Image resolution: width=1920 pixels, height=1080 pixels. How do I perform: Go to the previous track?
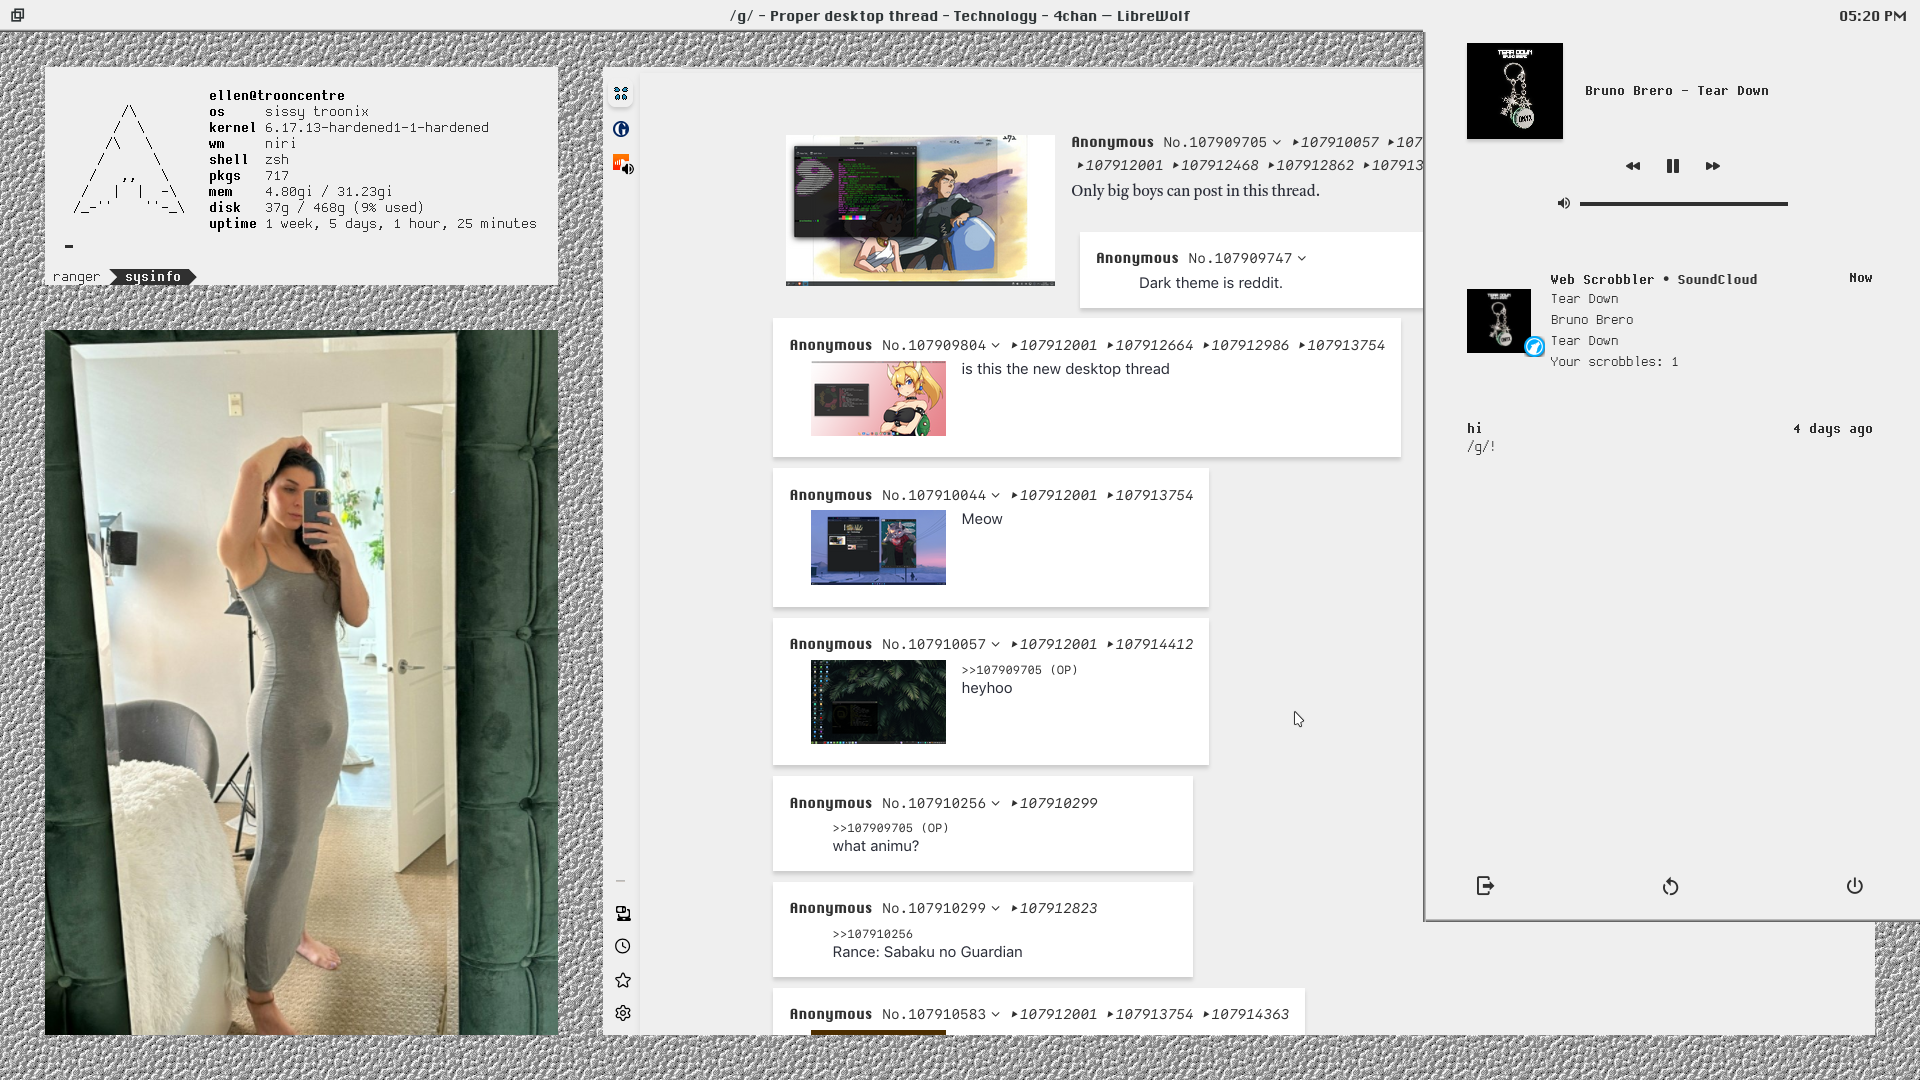[1633, 166]
